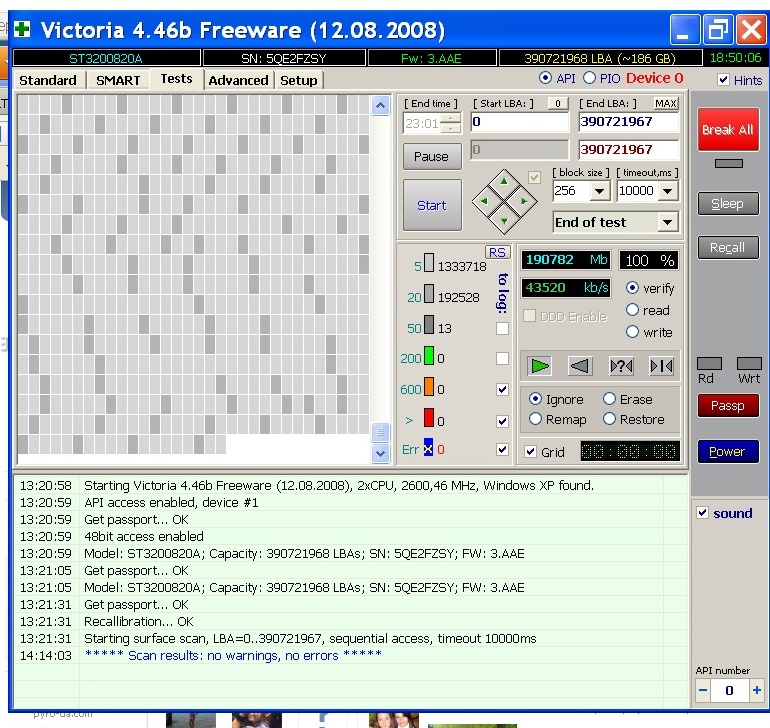Screen dimensions: 770x728
Task: Click the green play scan button
Action: [x=539, y=366]
